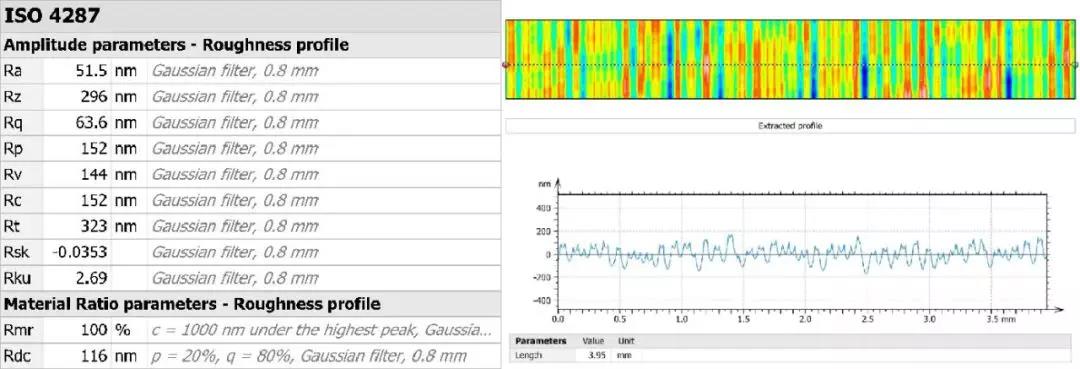Click the Rc value 152

coord(94,200)
